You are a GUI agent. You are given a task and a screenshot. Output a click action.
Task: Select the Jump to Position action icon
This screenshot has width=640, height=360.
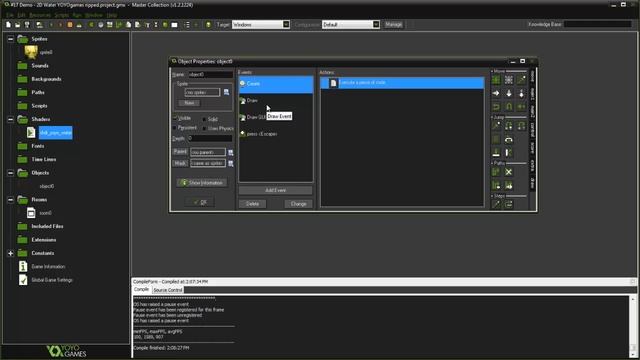tap(496, 126)
